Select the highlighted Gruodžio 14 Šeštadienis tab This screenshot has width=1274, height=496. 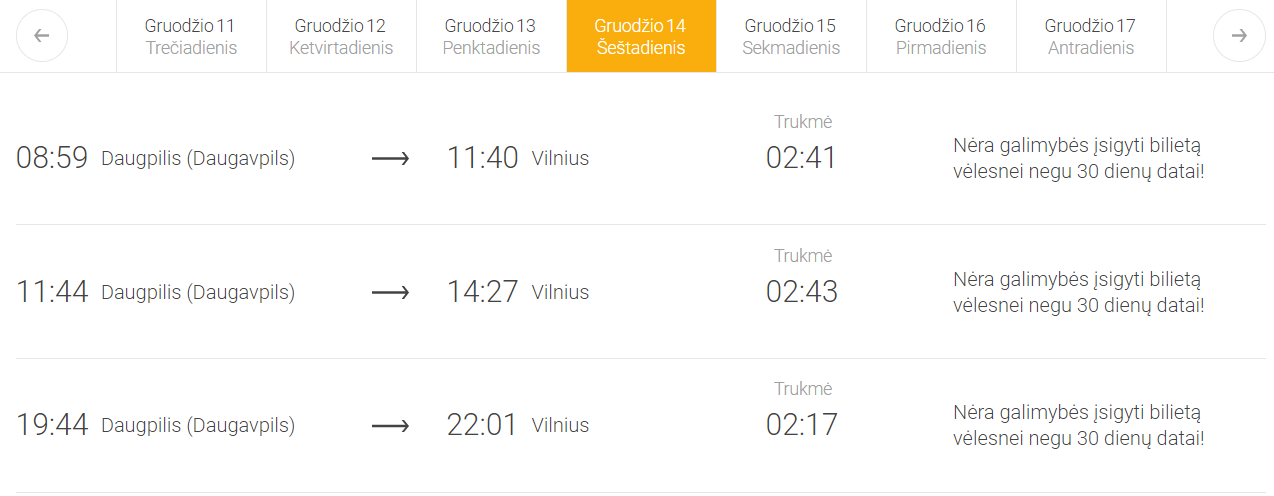tap(641, 36)
